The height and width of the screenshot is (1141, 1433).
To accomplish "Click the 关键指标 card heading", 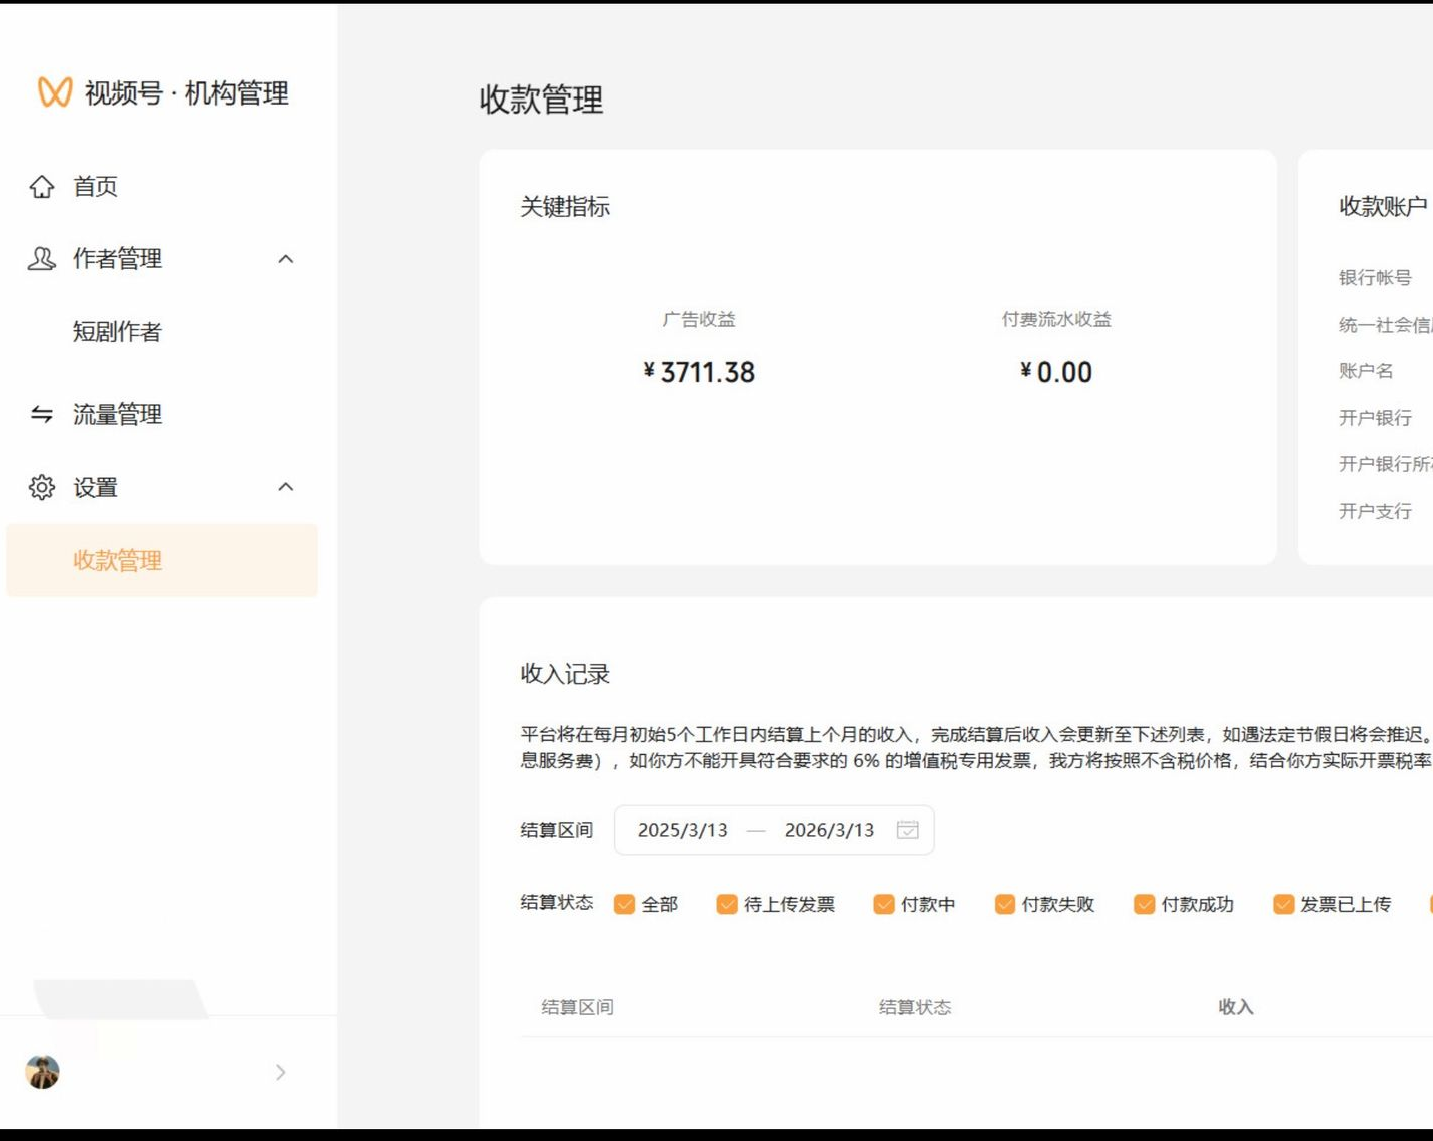I will coord(565,207).
